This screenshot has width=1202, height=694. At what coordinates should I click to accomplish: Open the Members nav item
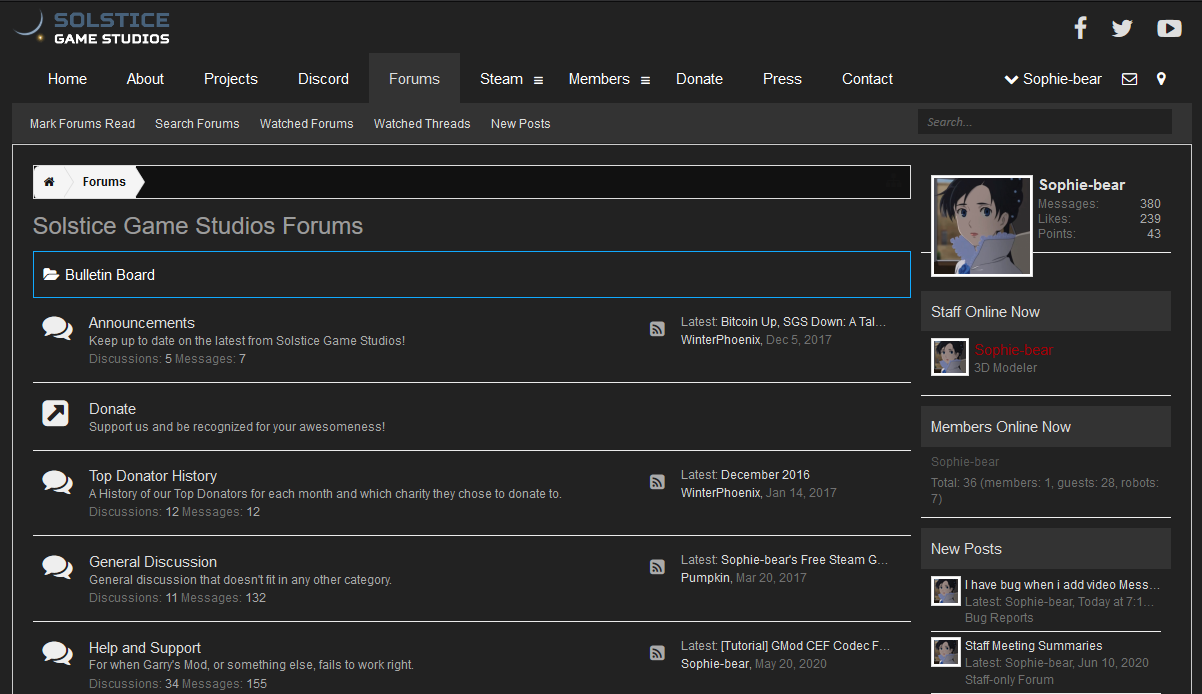tap(599, 79)
